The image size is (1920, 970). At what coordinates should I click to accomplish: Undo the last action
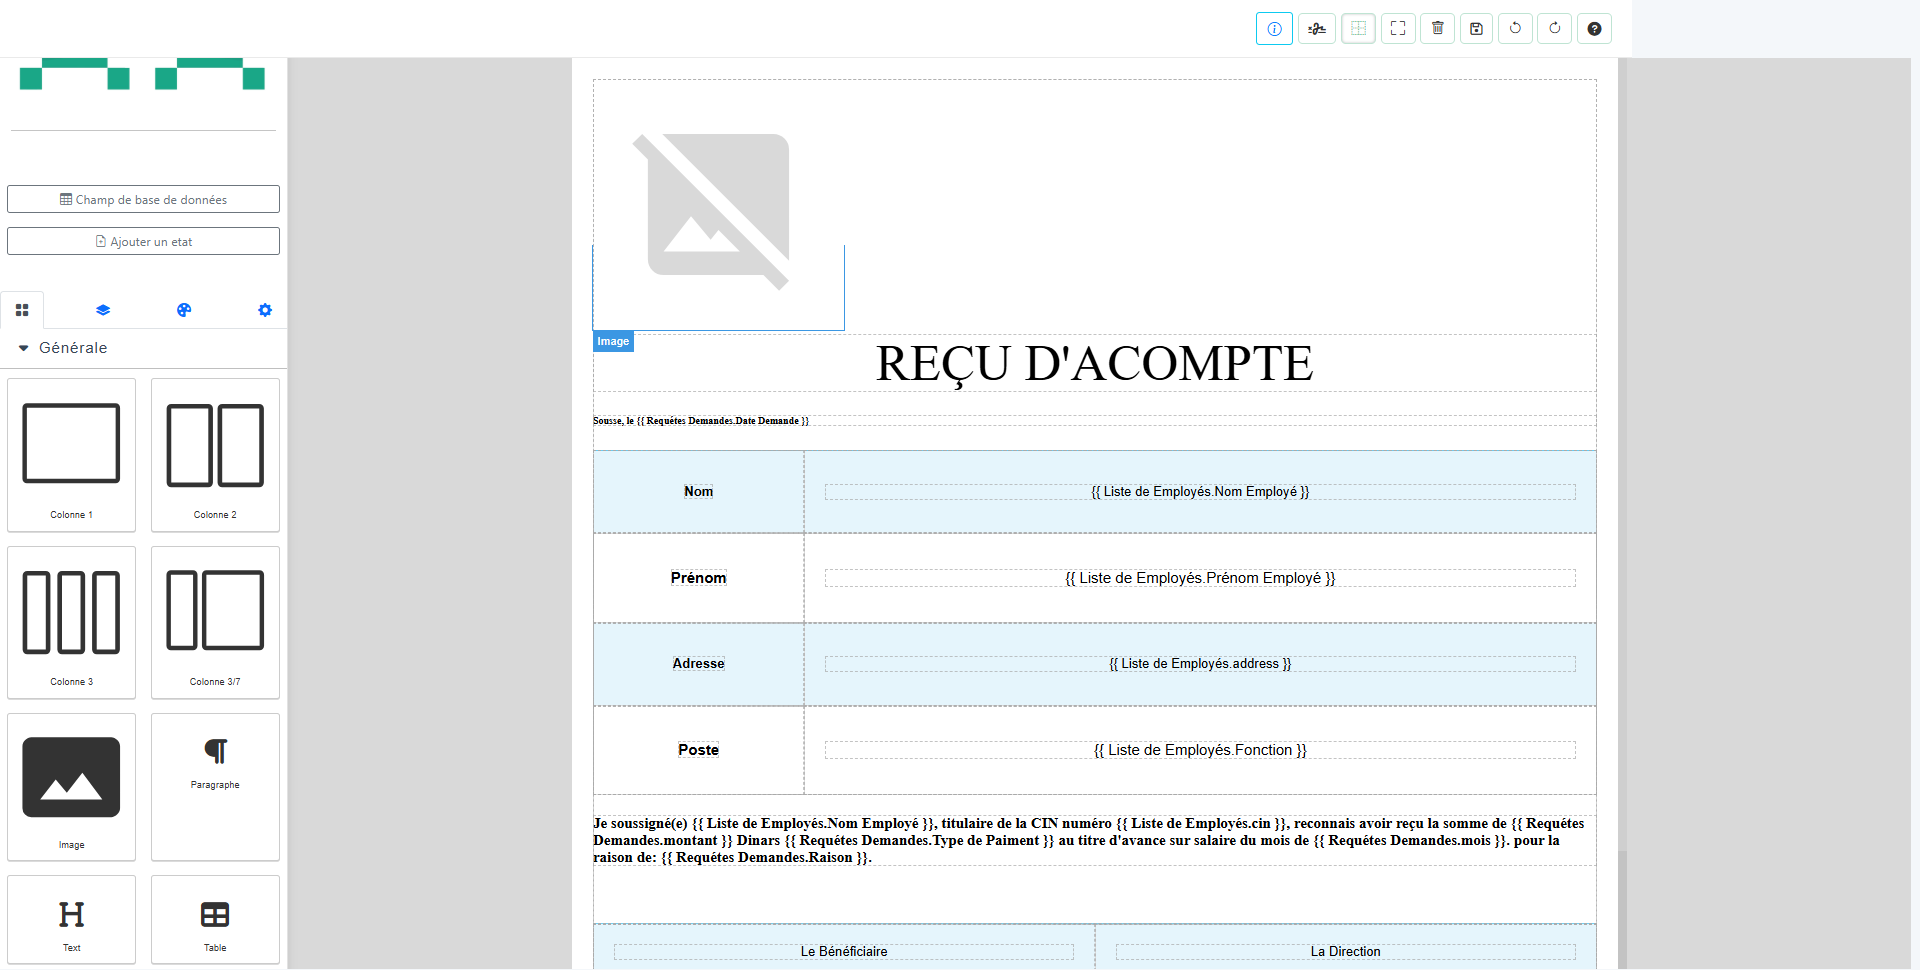point(1515,29)
